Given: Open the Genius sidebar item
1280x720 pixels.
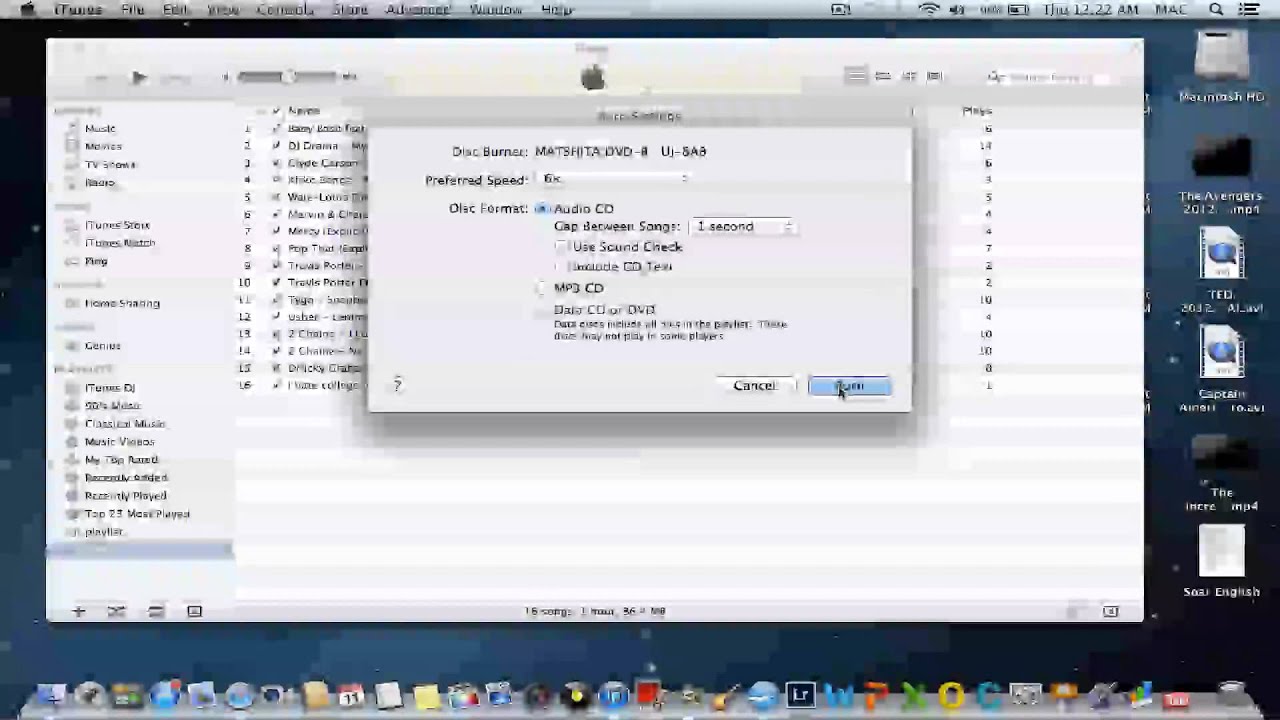Looking at the screenshot, I should point(103,346).
